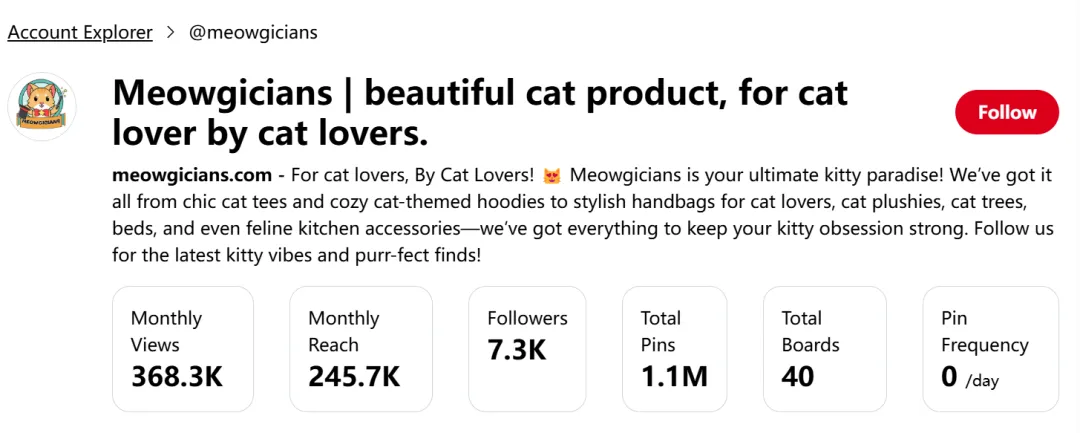1080x433 pixels.
Task: Click the 7.3K followers count
Action: (517, 350)
